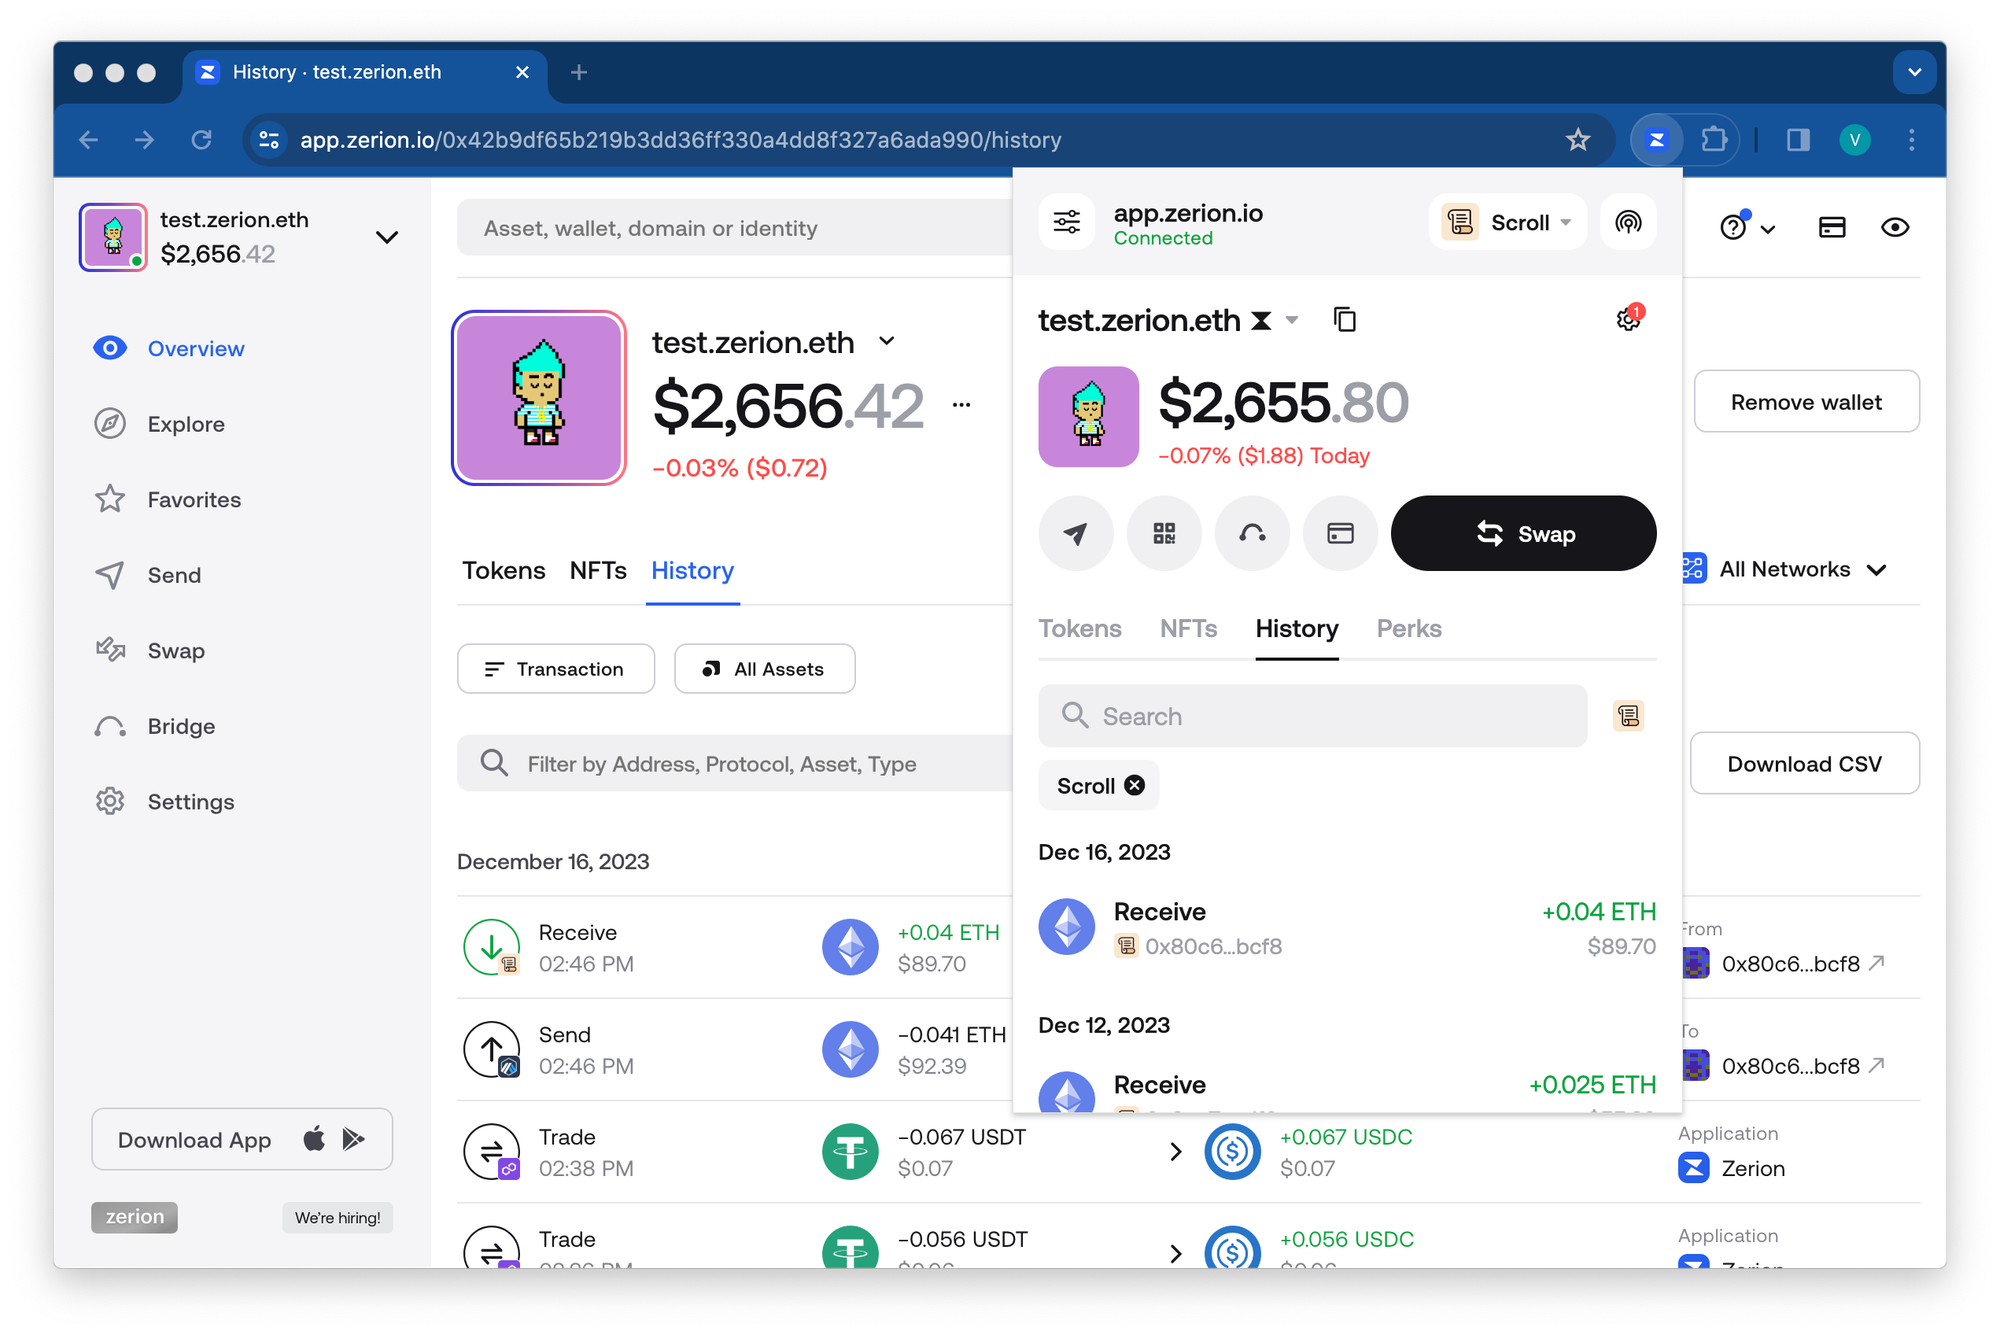Switch to the Tokens tab on the page
The height and width of the screenshot is (1334, 2000).
tap(503, 570)
